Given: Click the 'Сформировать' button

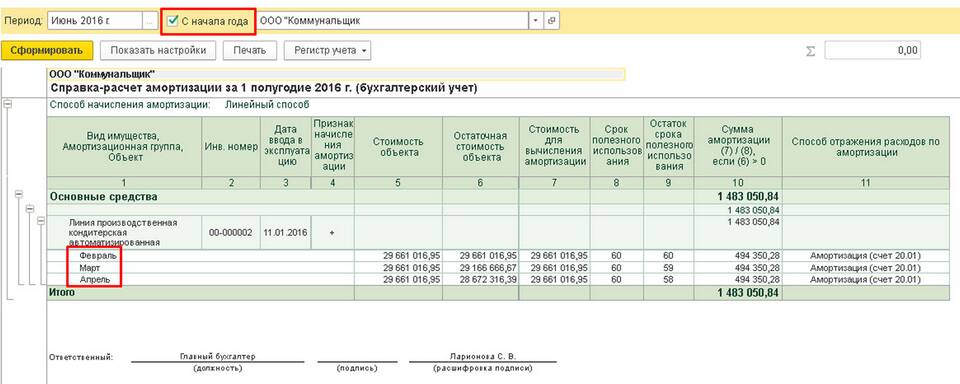Looking at the screenshot, I should [x=47, y=50].
